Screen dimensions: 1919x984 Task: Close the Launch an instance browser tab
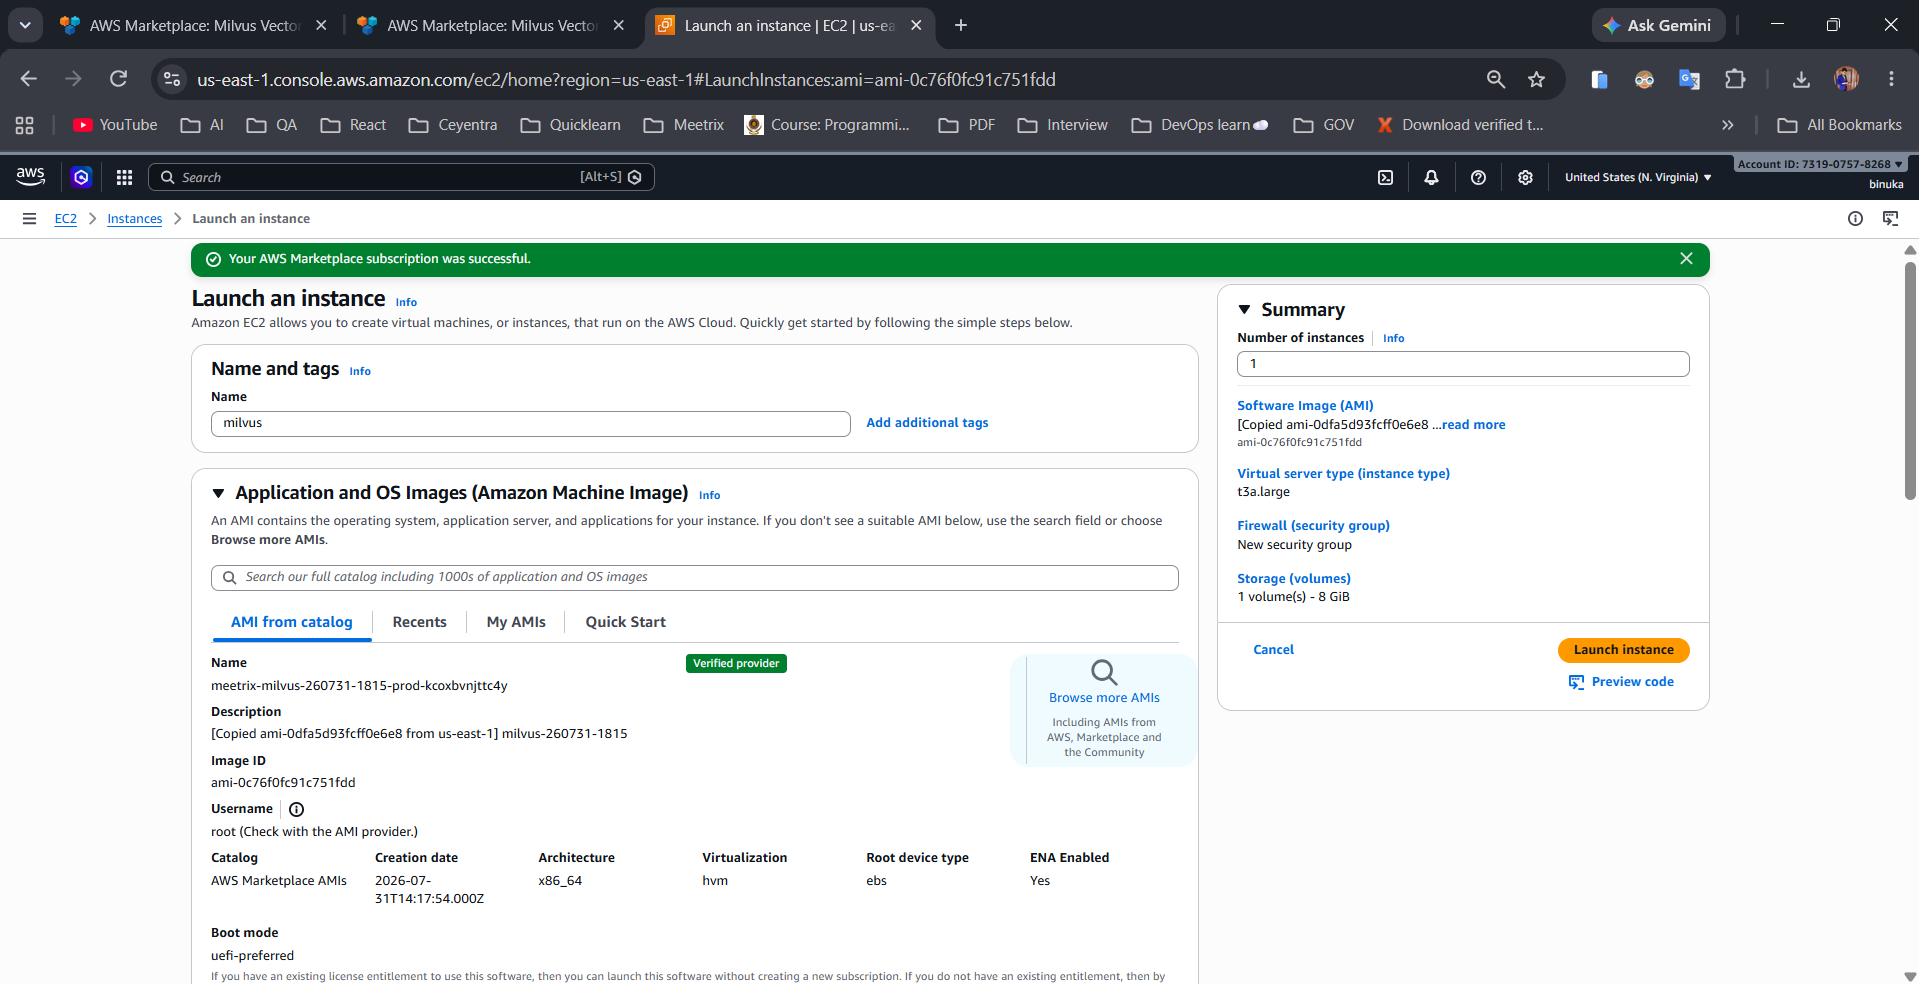916,25
